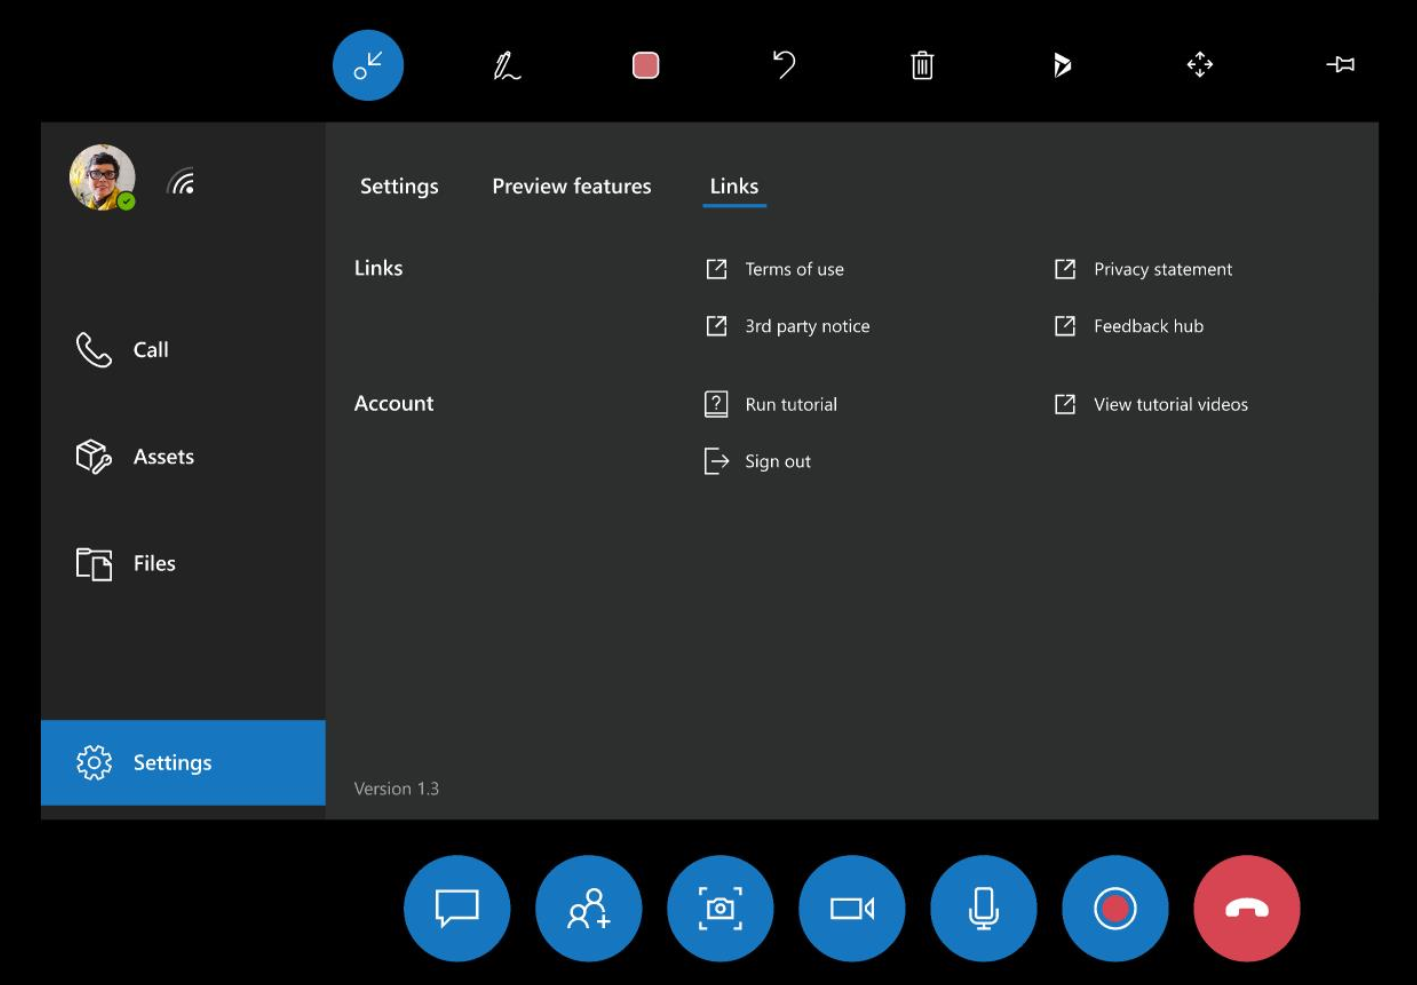This screenshot has height=985, width=1417.
Task: Add participants to the call
Action: click(589, 908)
